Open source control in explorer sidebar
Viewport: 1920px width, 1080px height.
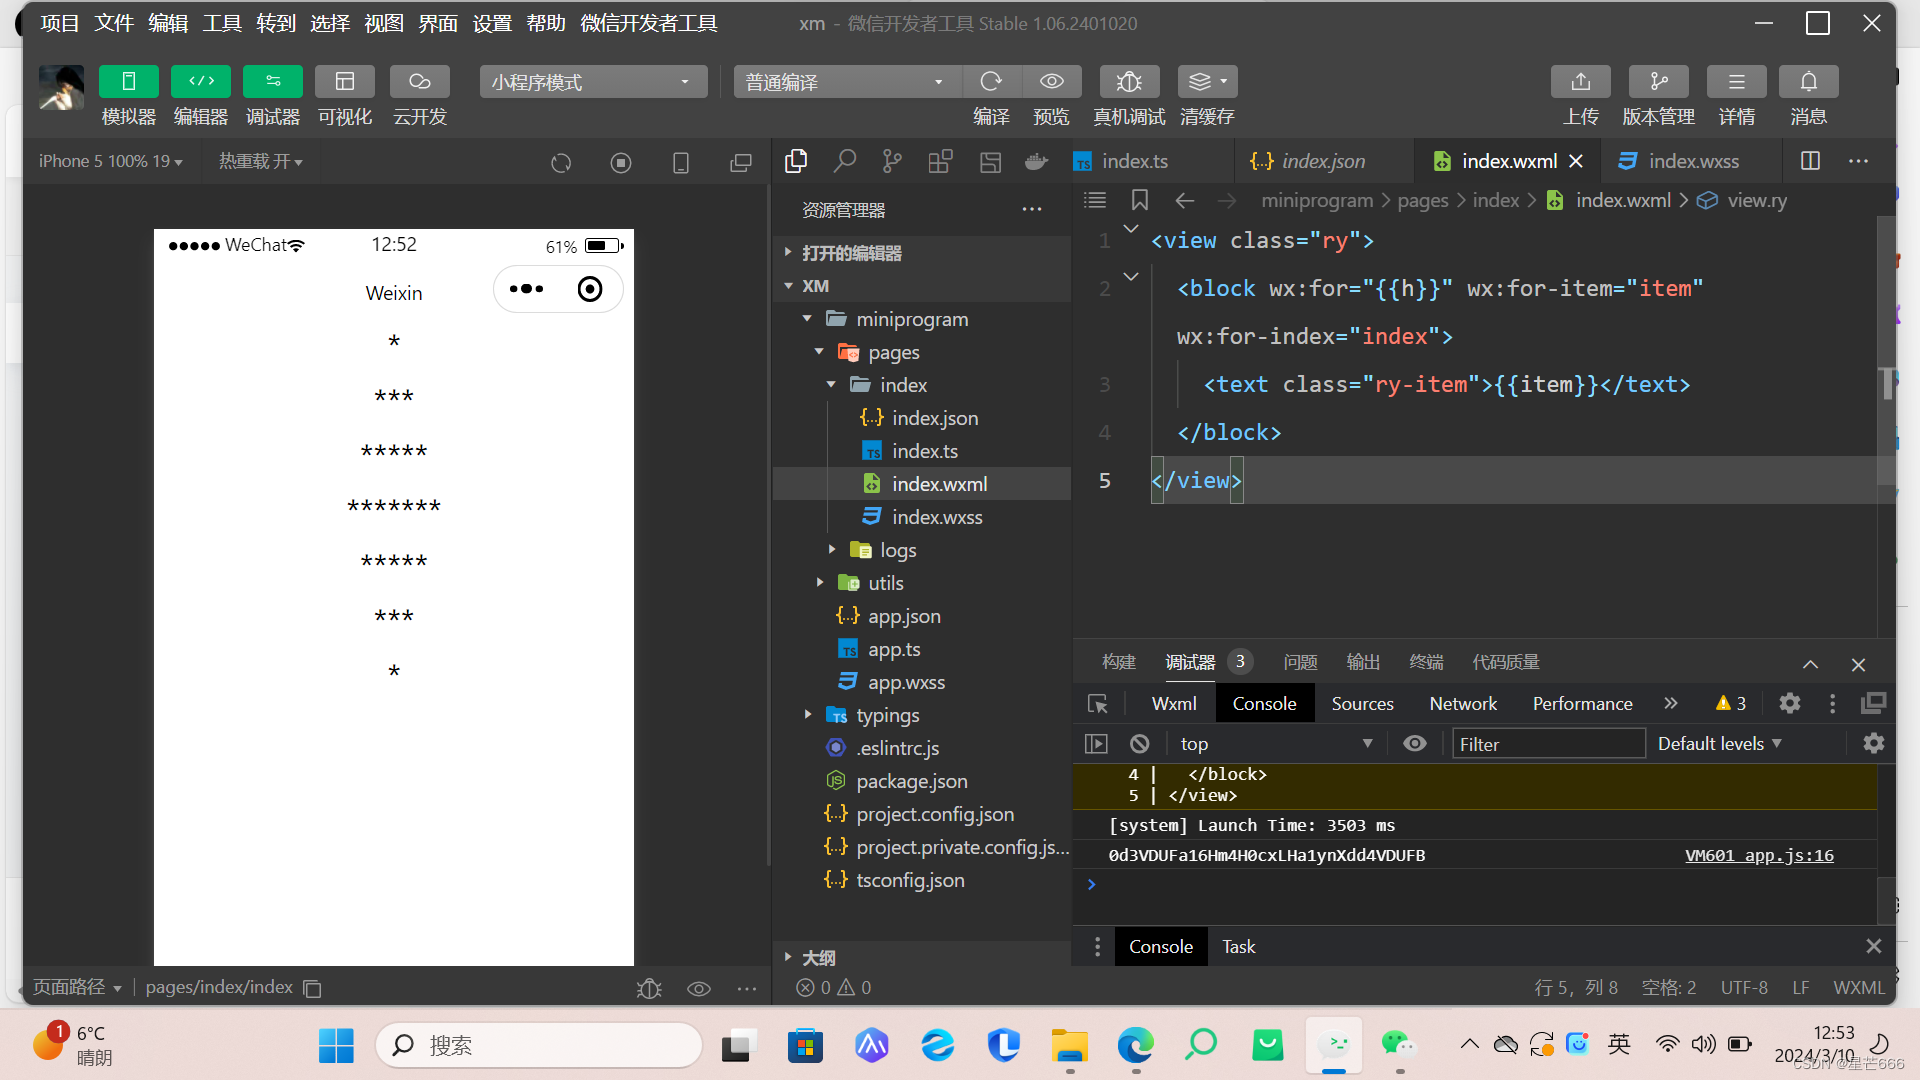pyautogui.click(x=892, y=161)
